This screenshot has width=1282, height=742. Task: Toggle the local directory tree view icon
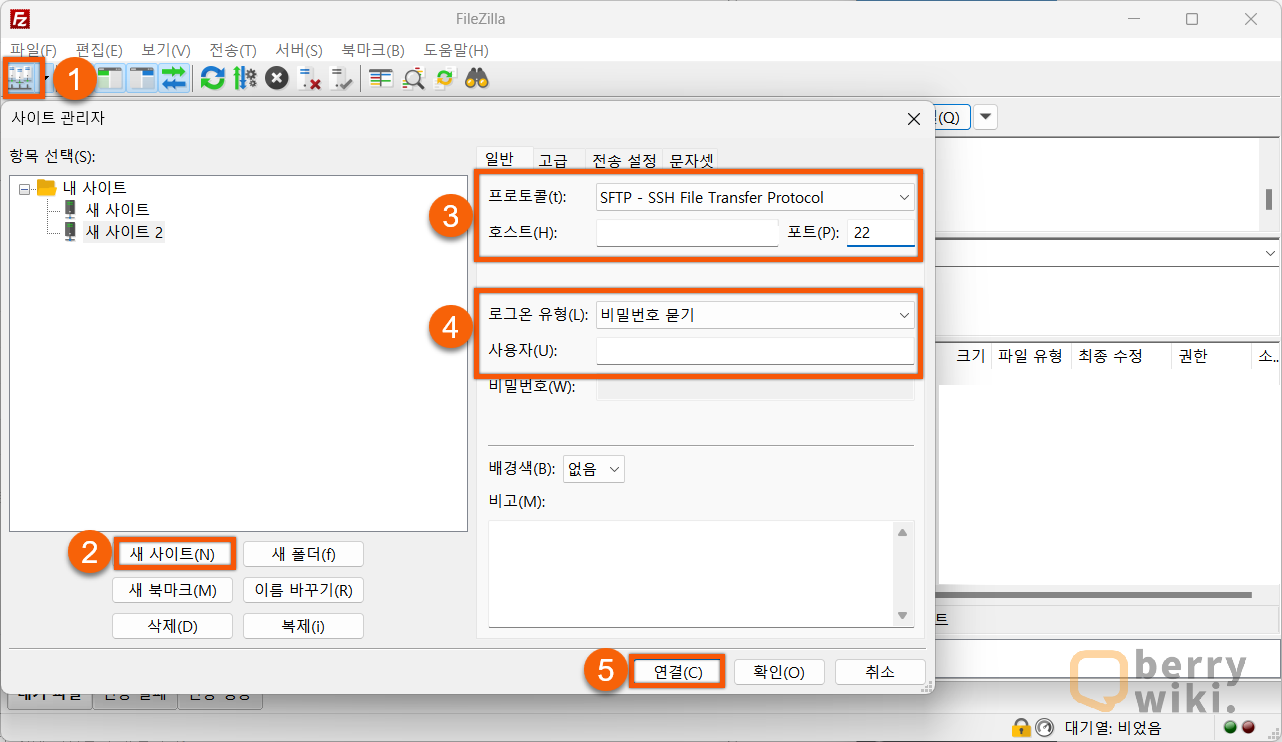[110, 78]
